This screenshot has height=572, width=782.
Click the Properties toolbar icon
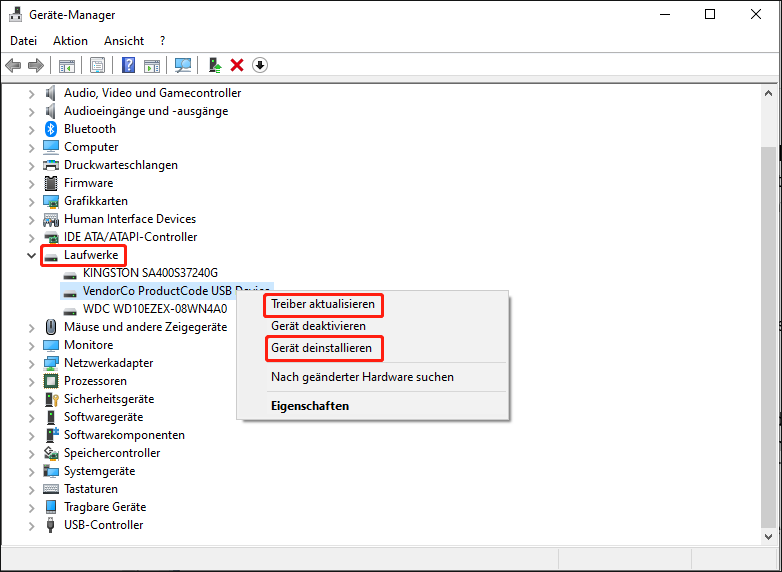point(97,65)
